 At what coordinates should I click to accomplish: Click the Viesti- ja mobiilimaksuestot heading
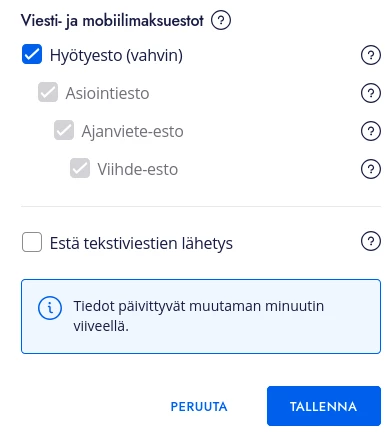click(112, 21)
